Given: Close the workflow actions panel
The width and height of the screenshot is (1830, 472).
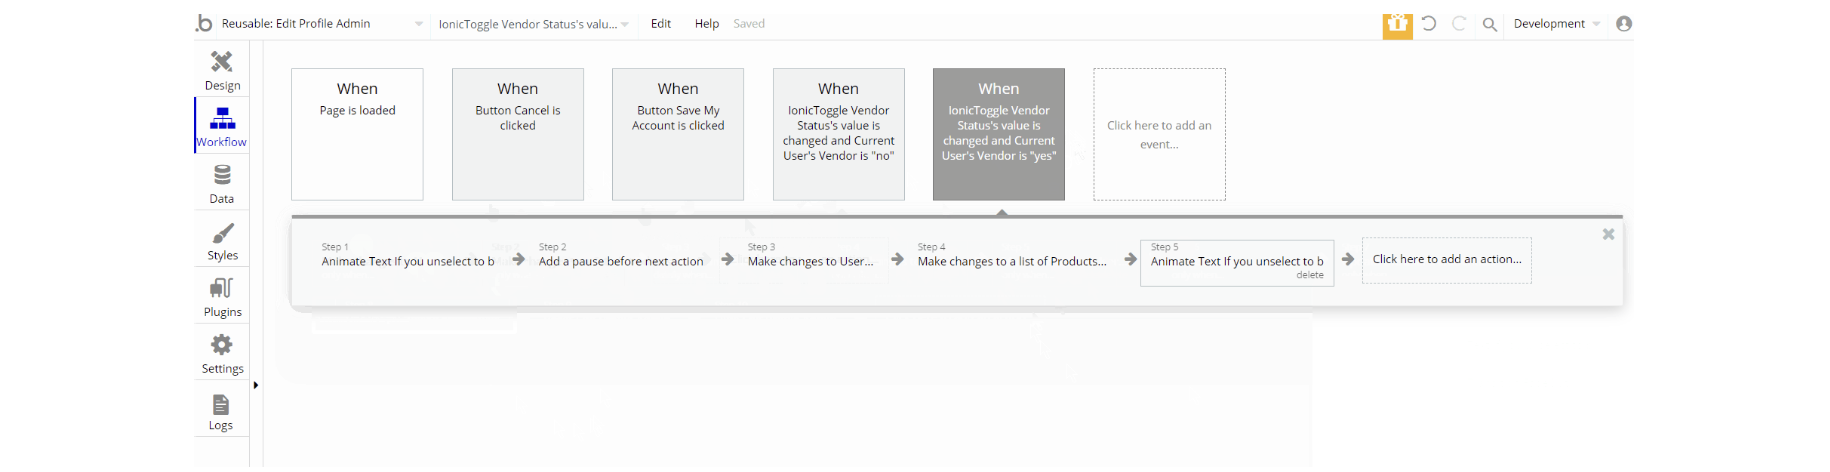Looking at the screenshot, I should 1608,234.
